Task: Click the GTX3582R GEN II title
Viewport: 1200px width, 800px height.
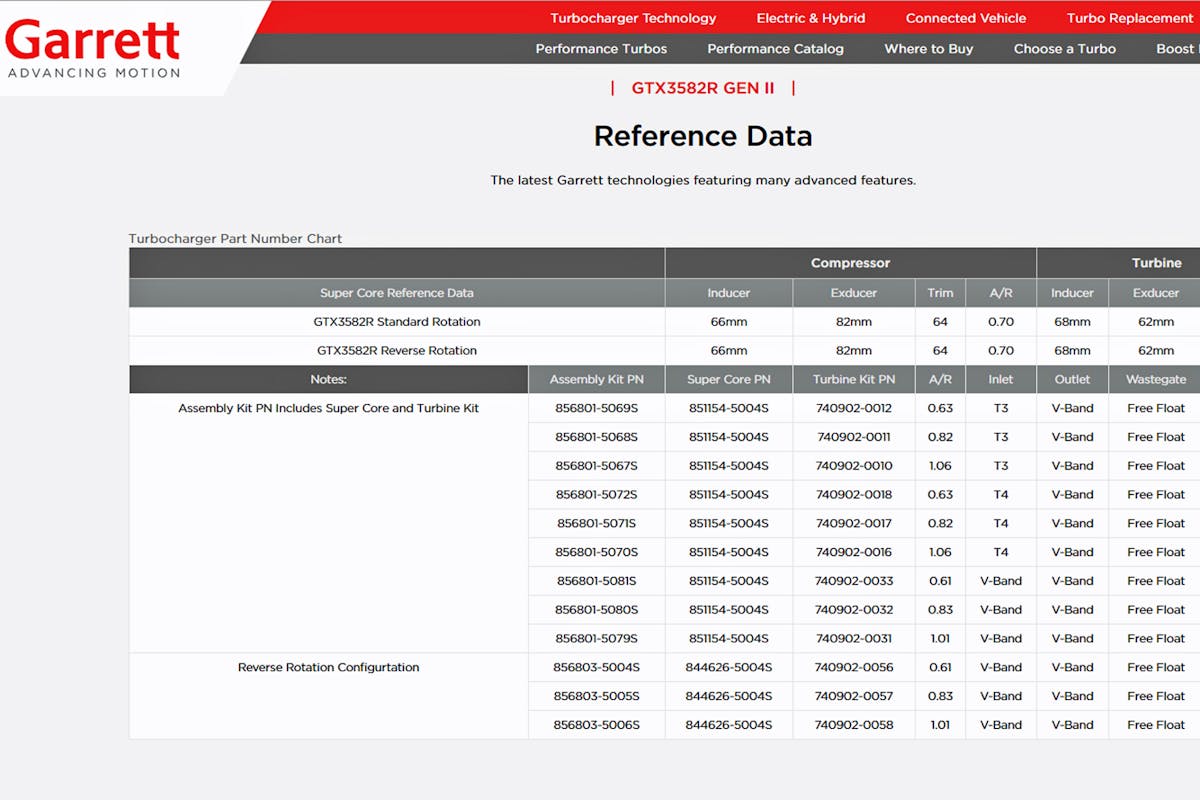Action: click(x=703, y=88)
